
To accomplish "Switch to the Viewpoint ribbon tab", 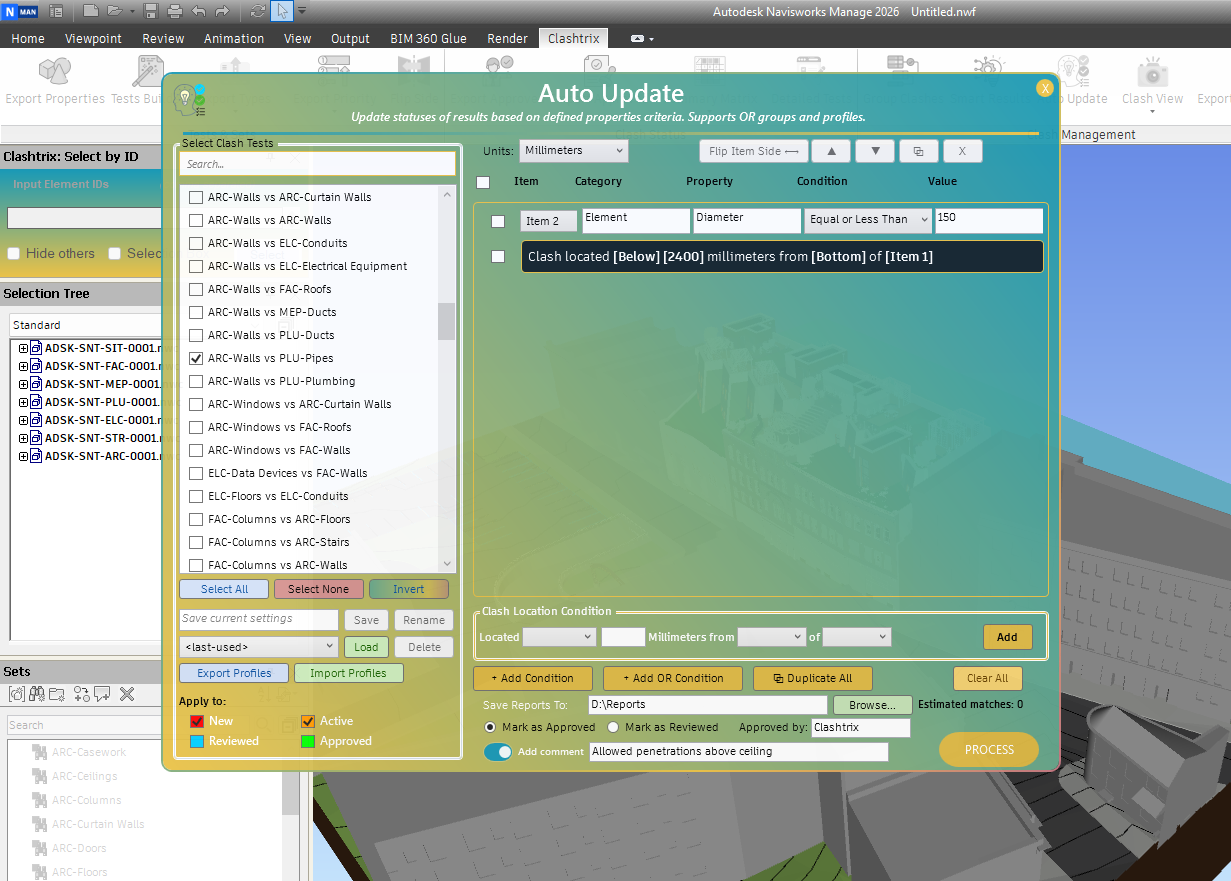I will 93,38.
